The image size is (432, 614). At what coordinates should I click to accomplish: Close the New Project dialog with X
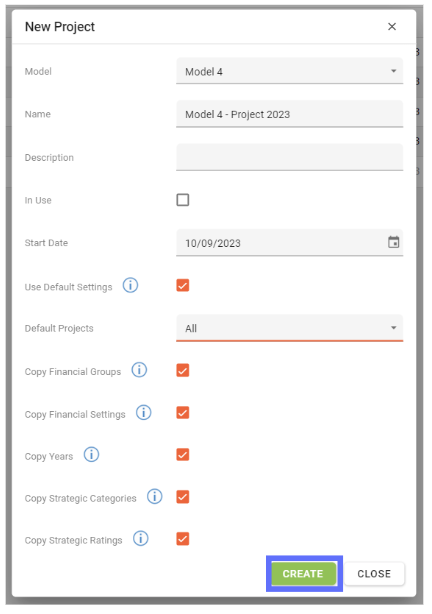pyautogui.click(x=392, y=27)
